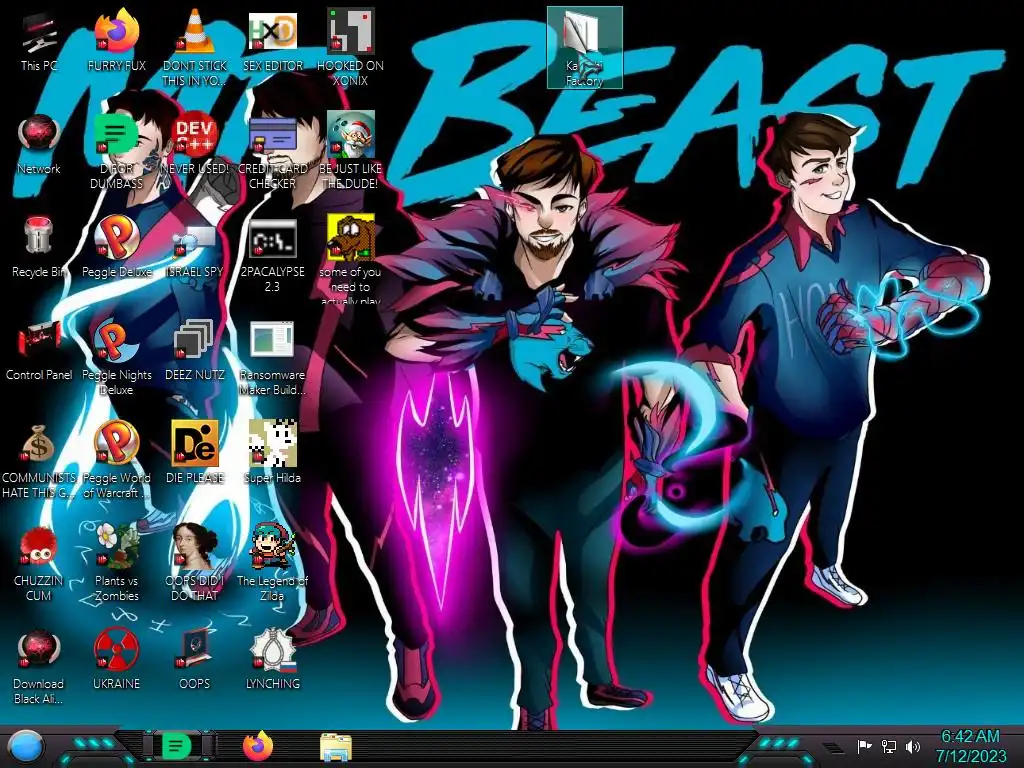Select the UKRAINE radiation symbol shortcut
The image size is (1024, 768).
(116, 660)
